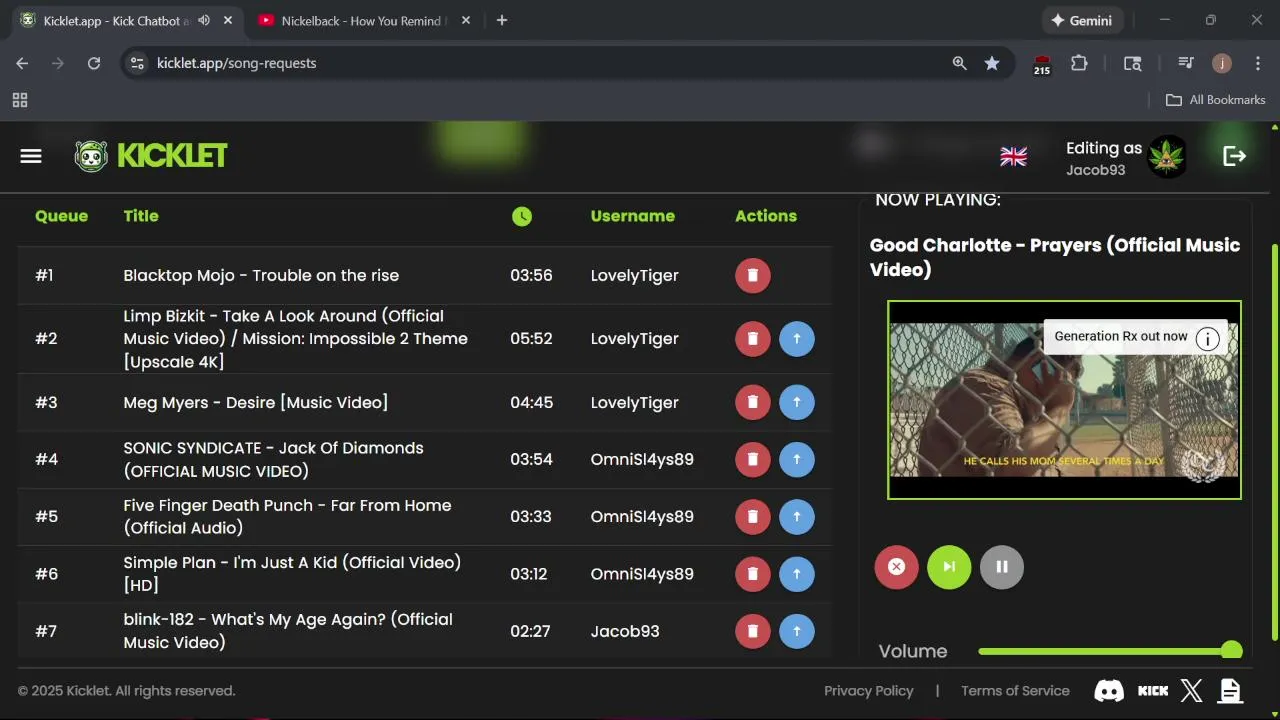Delete Limp Bizkit song from queue
This screenshot has width=1280, height=720.
click(753, 339)
